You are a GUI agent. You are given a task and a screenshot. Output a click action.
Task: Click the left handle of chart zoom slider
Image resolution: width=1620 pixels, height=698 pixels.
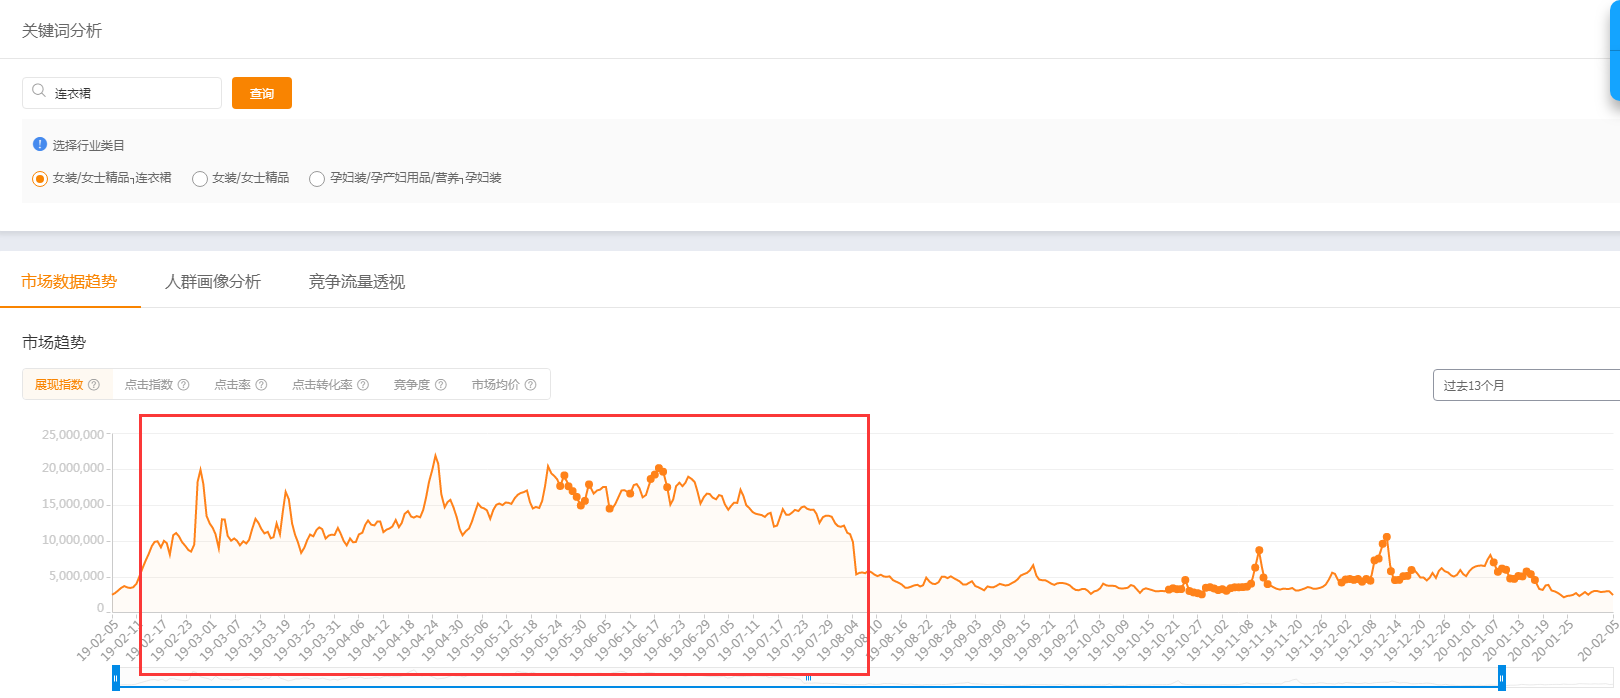click(116, 678)
